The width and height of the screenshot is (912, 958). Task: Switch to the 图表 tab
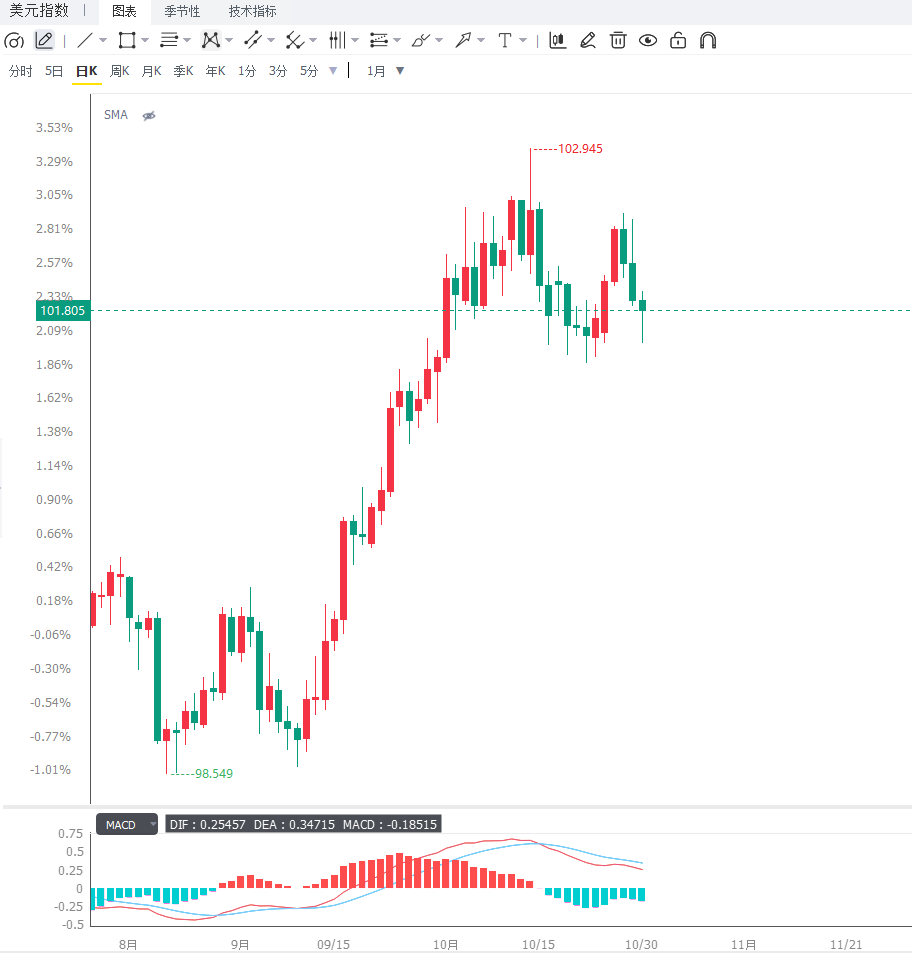(x=125, y=12)
